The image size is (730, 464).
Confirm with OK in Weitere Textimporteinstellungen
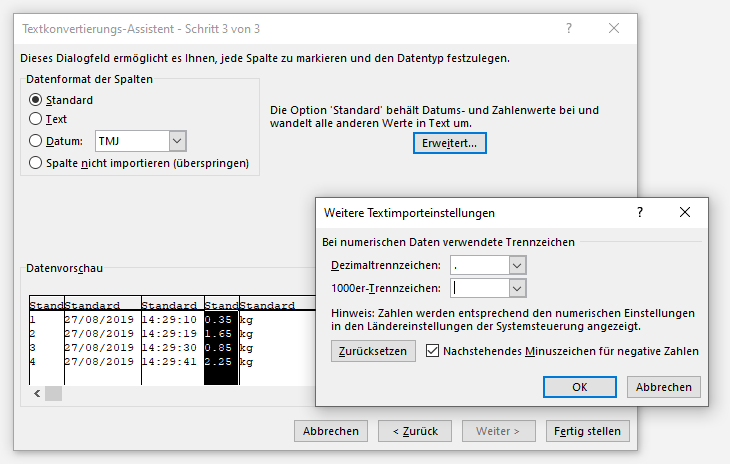pos(580,387)
